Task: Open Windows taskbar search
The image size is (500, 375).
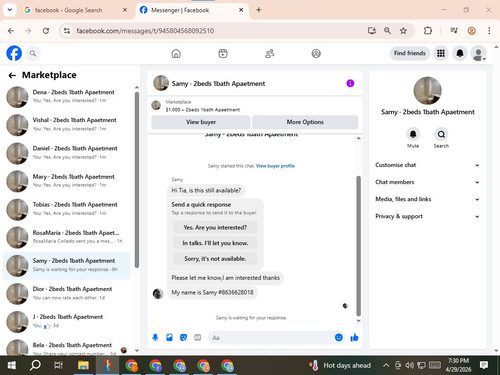Action: [x=35, y=365]
